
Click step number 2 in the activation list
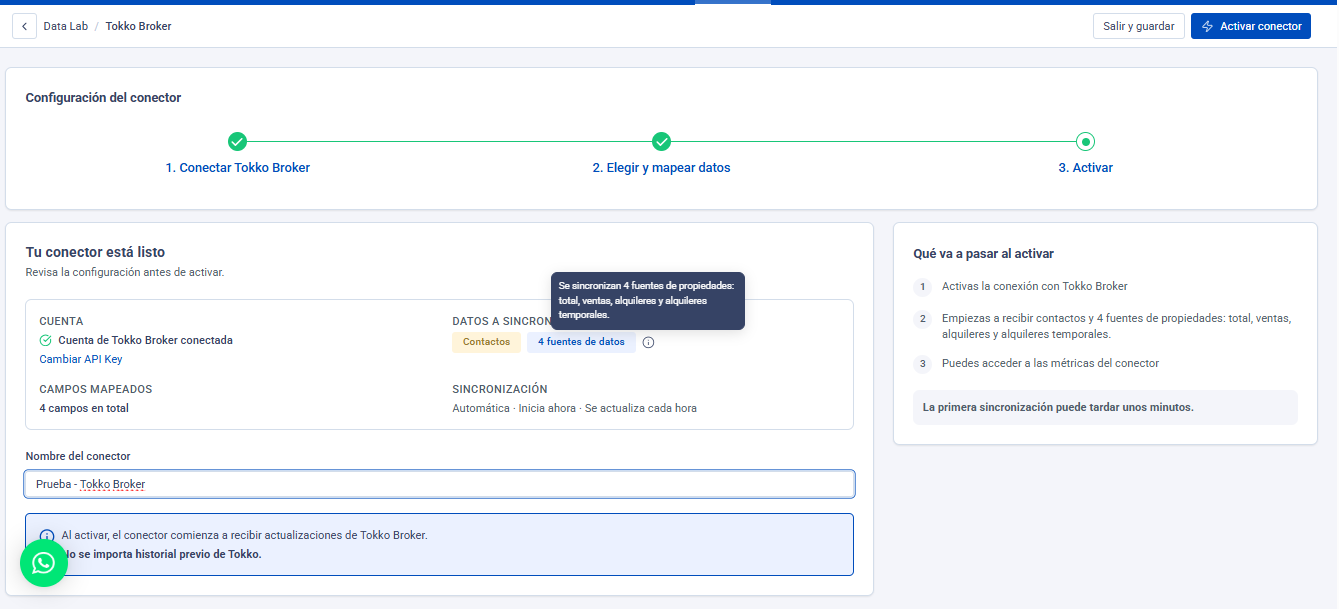click(x=923, y=319)
